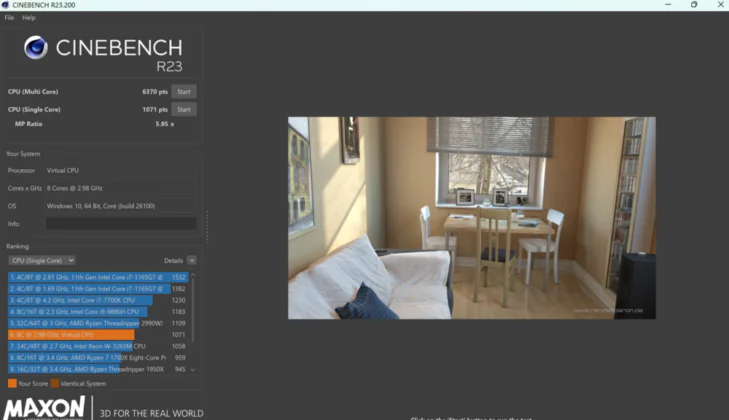Click the panel splitter handle dots
This screenshot has width=729, height=420.
[207, 227]
